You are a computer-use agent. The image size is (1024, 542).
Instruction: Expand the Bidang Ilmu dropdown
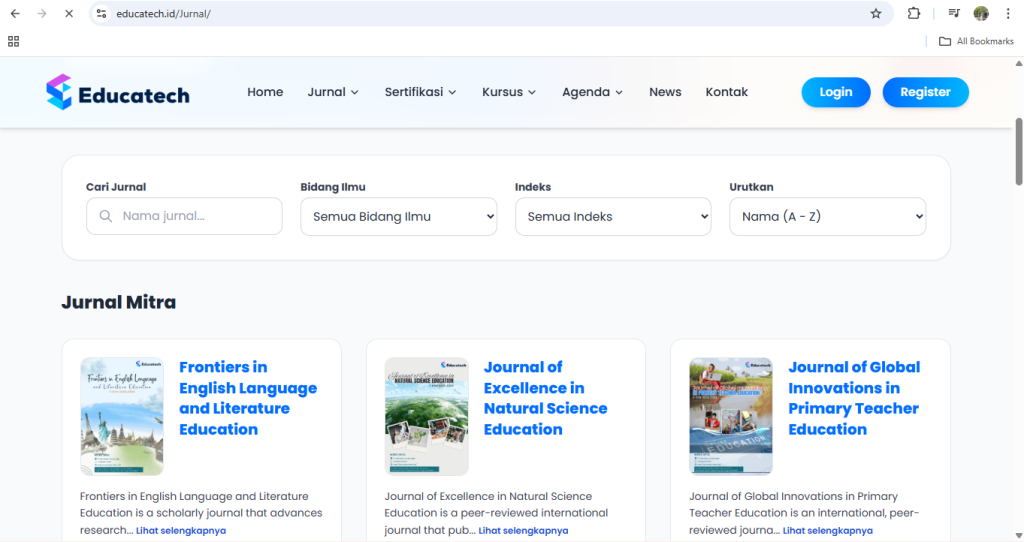[398, 216]
